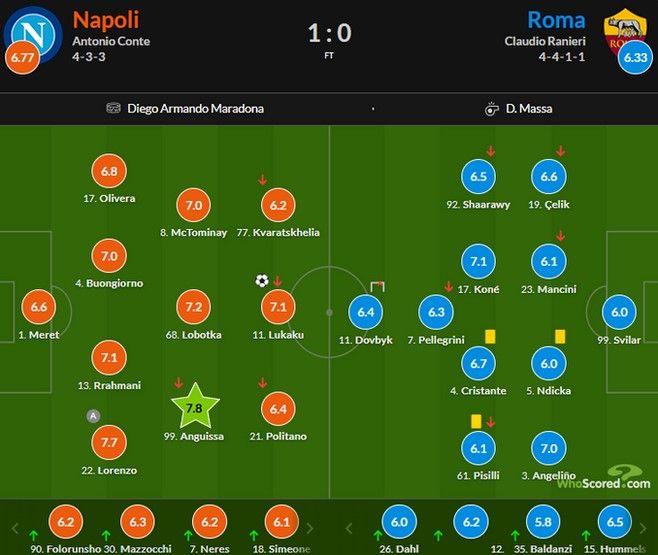This screenshot has height=555, width=658.
Task: Click Cristante's yellow card icon
Action: point(491,337)
